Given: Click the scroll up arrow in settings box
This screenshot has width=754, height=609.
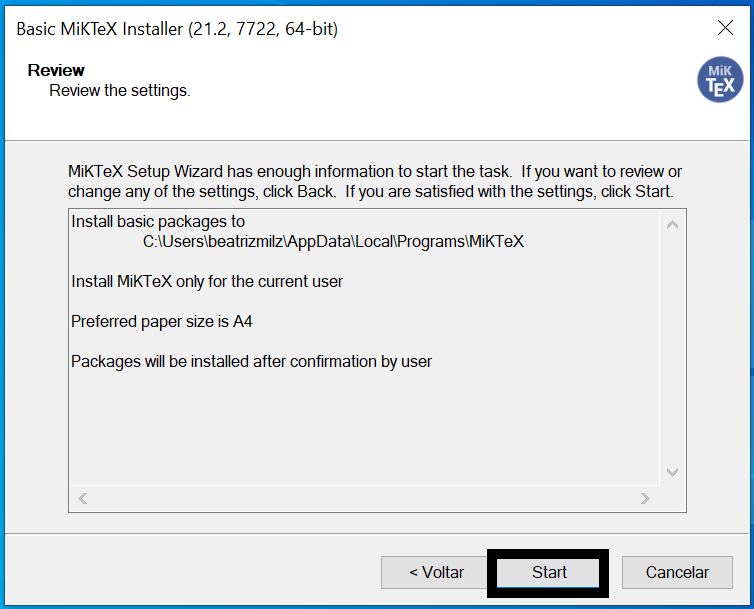Looking at the screenshot, I should [x=672, y=224].
